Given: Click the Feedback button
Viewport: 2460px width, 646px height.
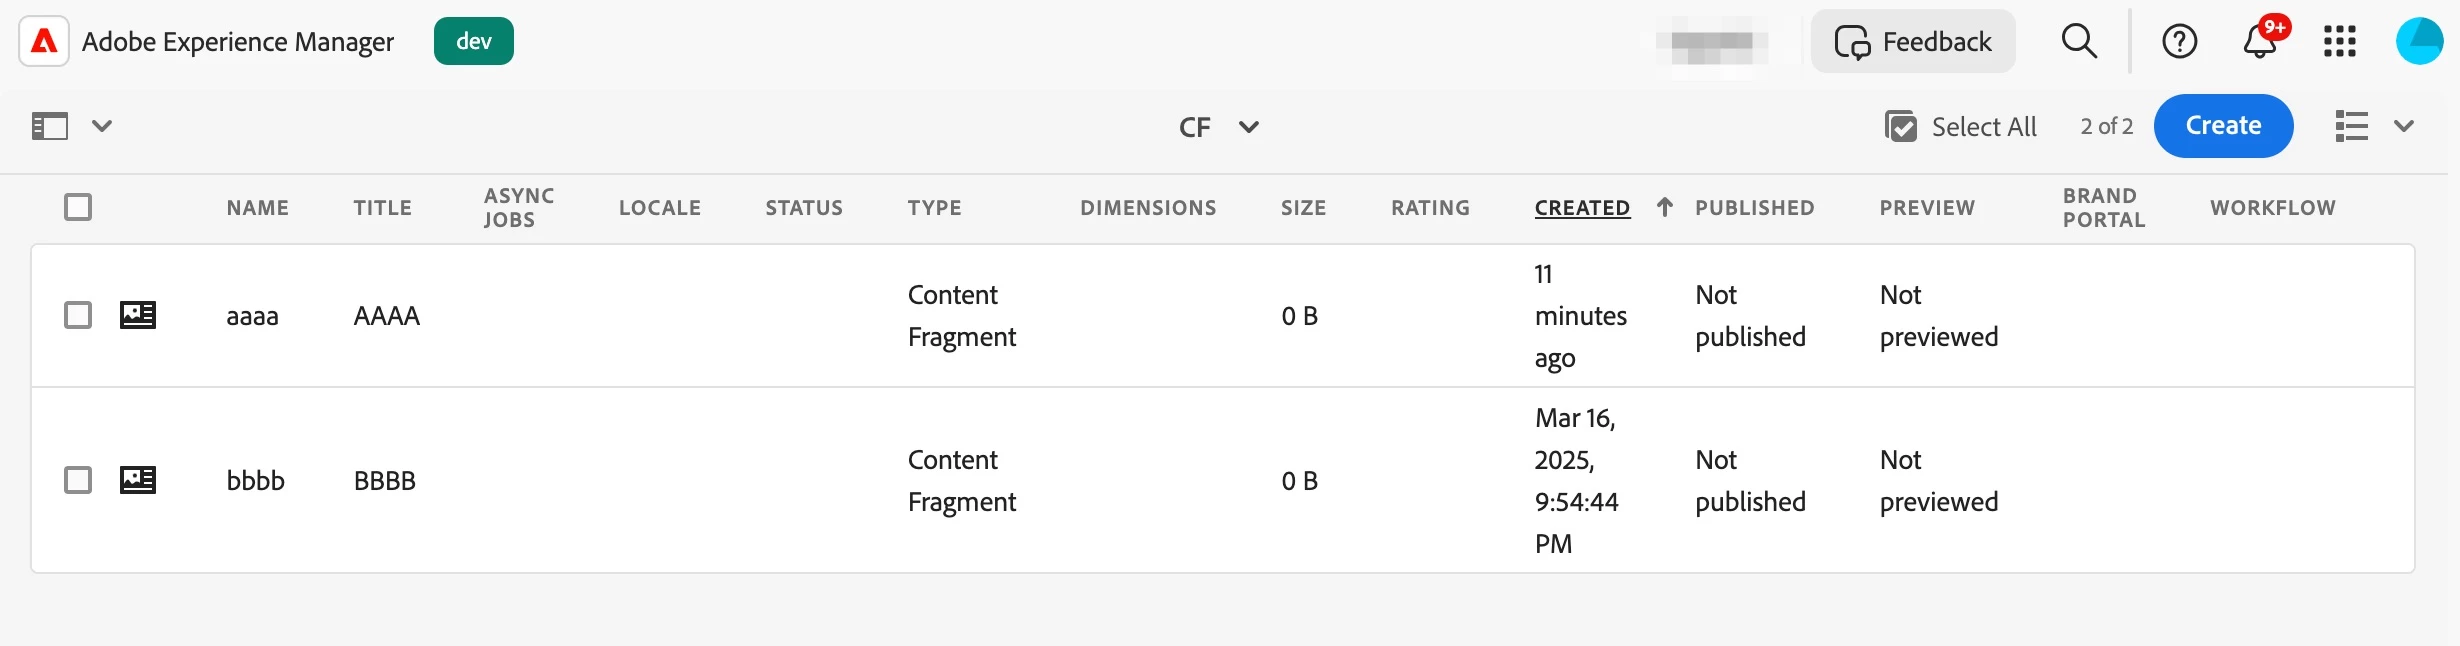Looking at the screenshot, I should [1913, 41].
